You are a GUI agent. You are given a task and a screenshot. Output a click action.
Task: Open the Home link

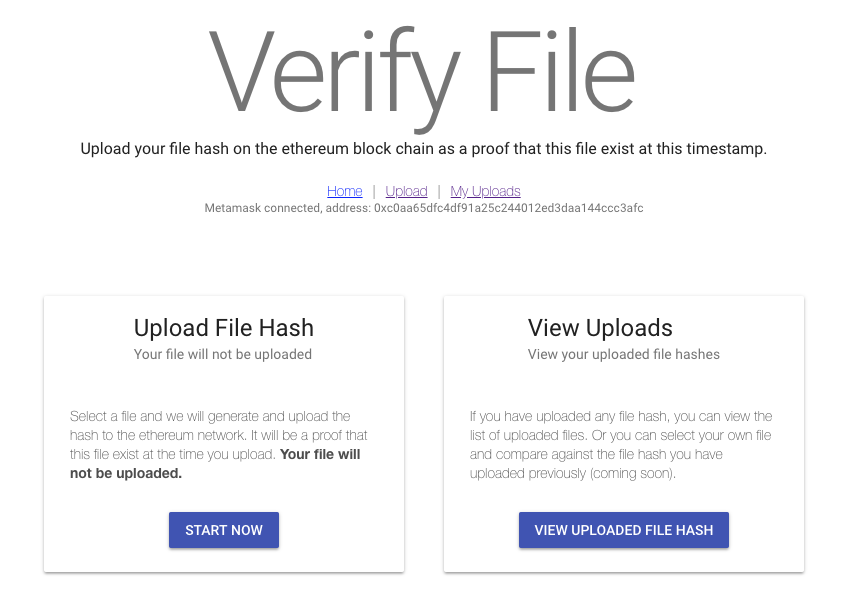click(x=344, y=191)
